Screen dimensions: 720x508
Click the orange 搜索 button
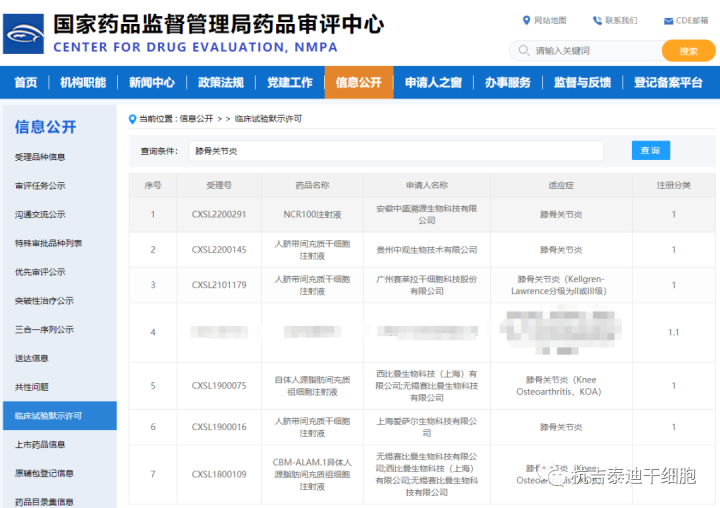coord(688,51)
